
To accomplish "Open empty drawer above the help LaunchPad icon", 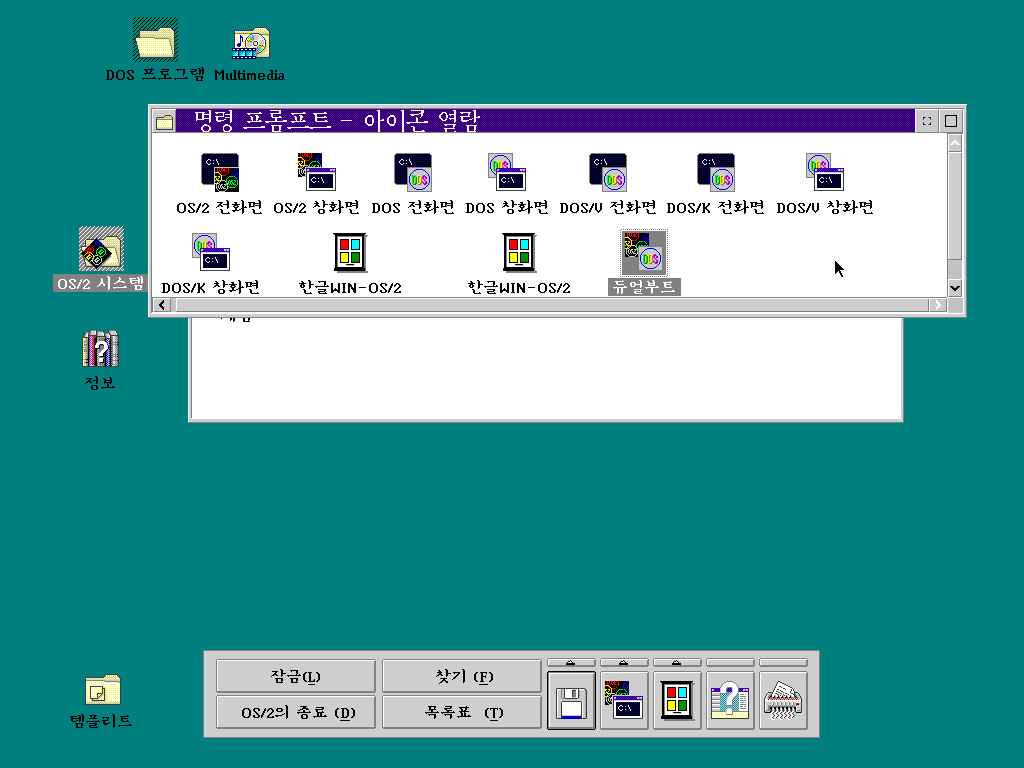I will (730, 663).
